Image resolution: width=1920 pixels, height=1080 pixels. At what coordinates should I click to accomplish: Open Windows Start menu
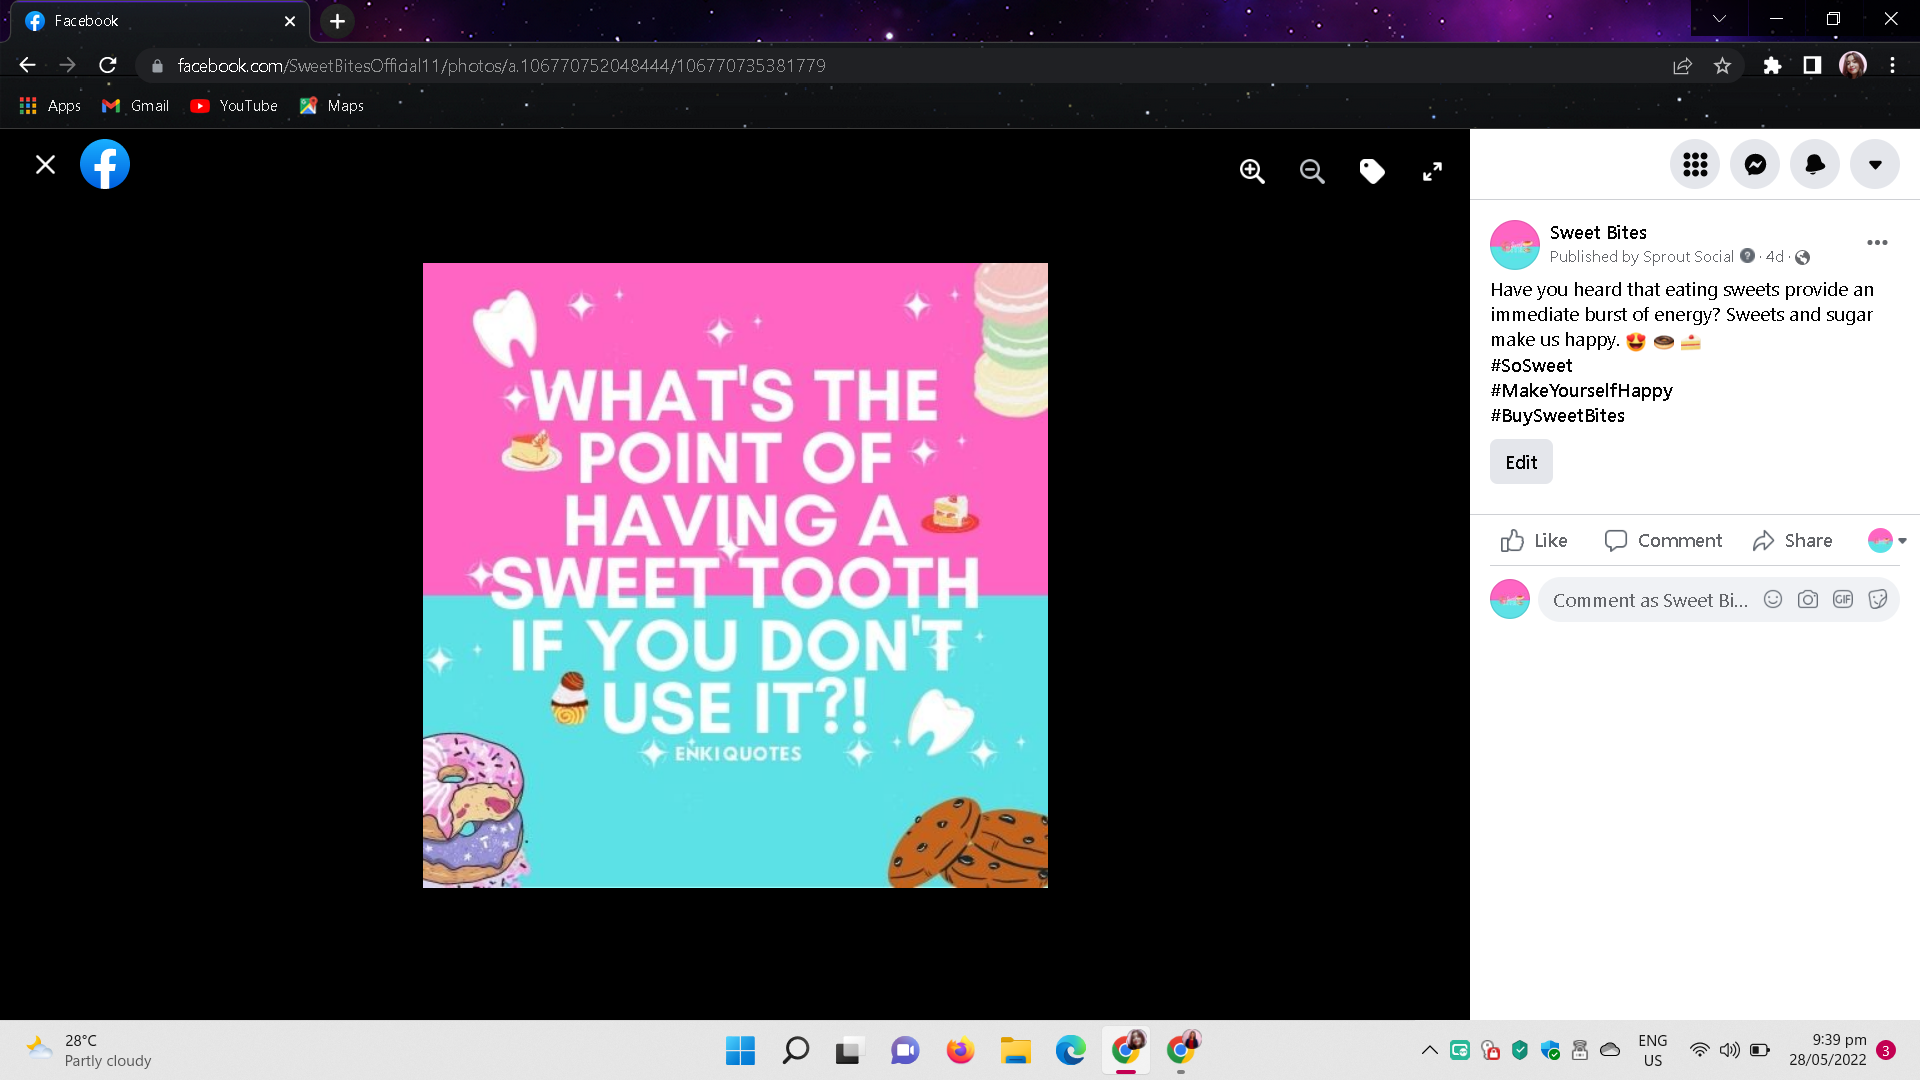[740, 1051]
